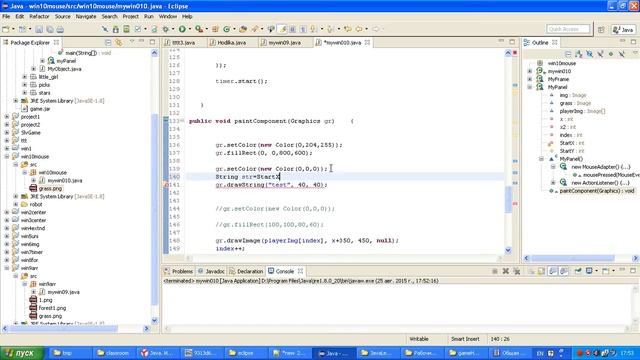Click the New file toolbar icon
The width and height of the screenshot is (640, 360).
(x=6, y=29)
